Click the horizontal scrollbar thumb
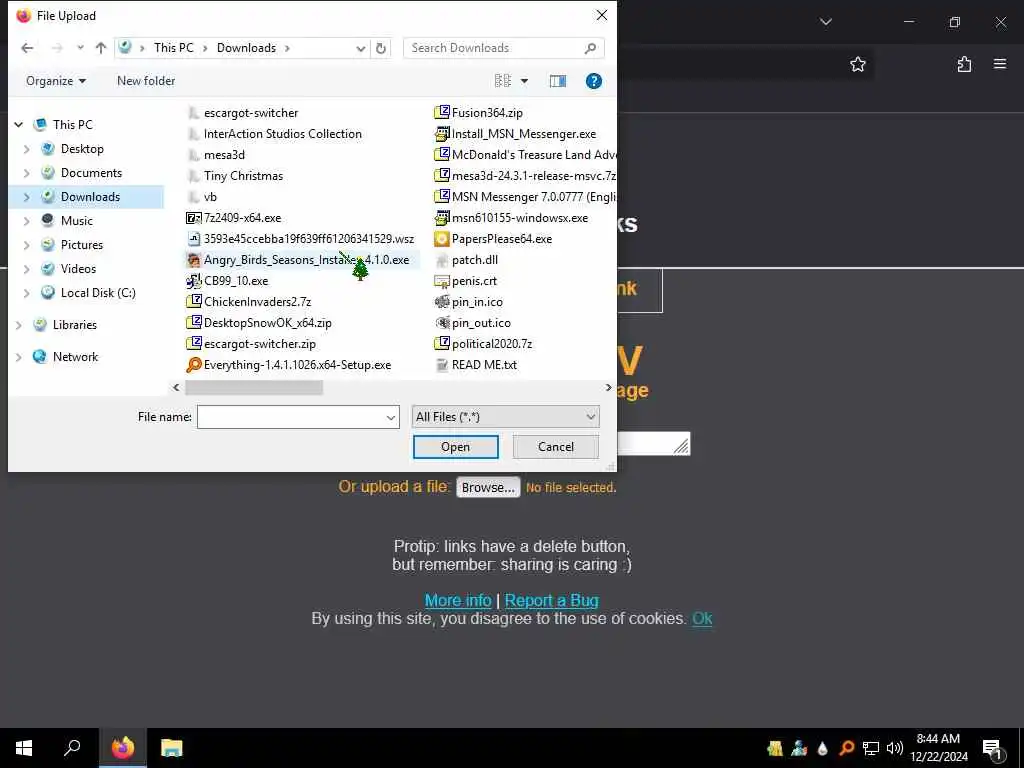The width and height of the screenshot is (1024, 768). coord(254,388)
